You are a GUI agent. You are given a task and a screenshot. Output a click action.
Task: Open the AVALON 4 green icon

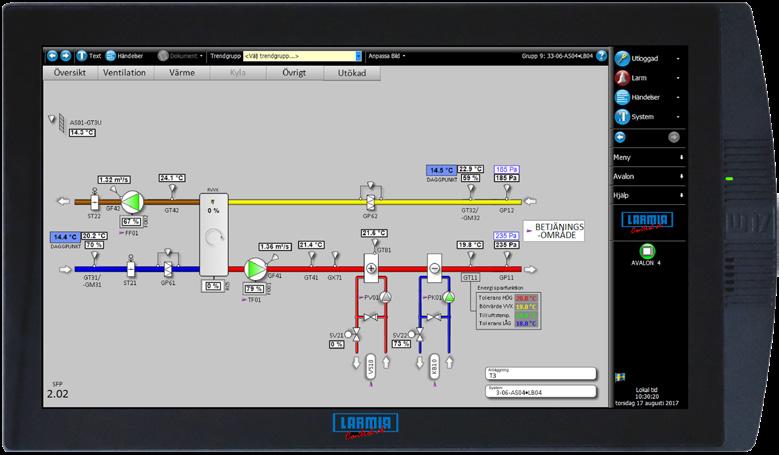tap(646, 251)
